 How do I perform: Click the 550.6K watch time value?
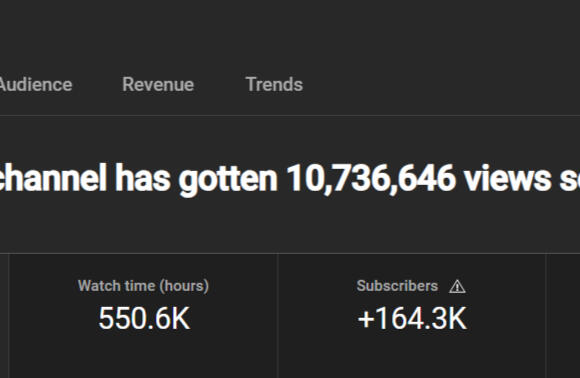pyautogui.click(x=144, y=318)
